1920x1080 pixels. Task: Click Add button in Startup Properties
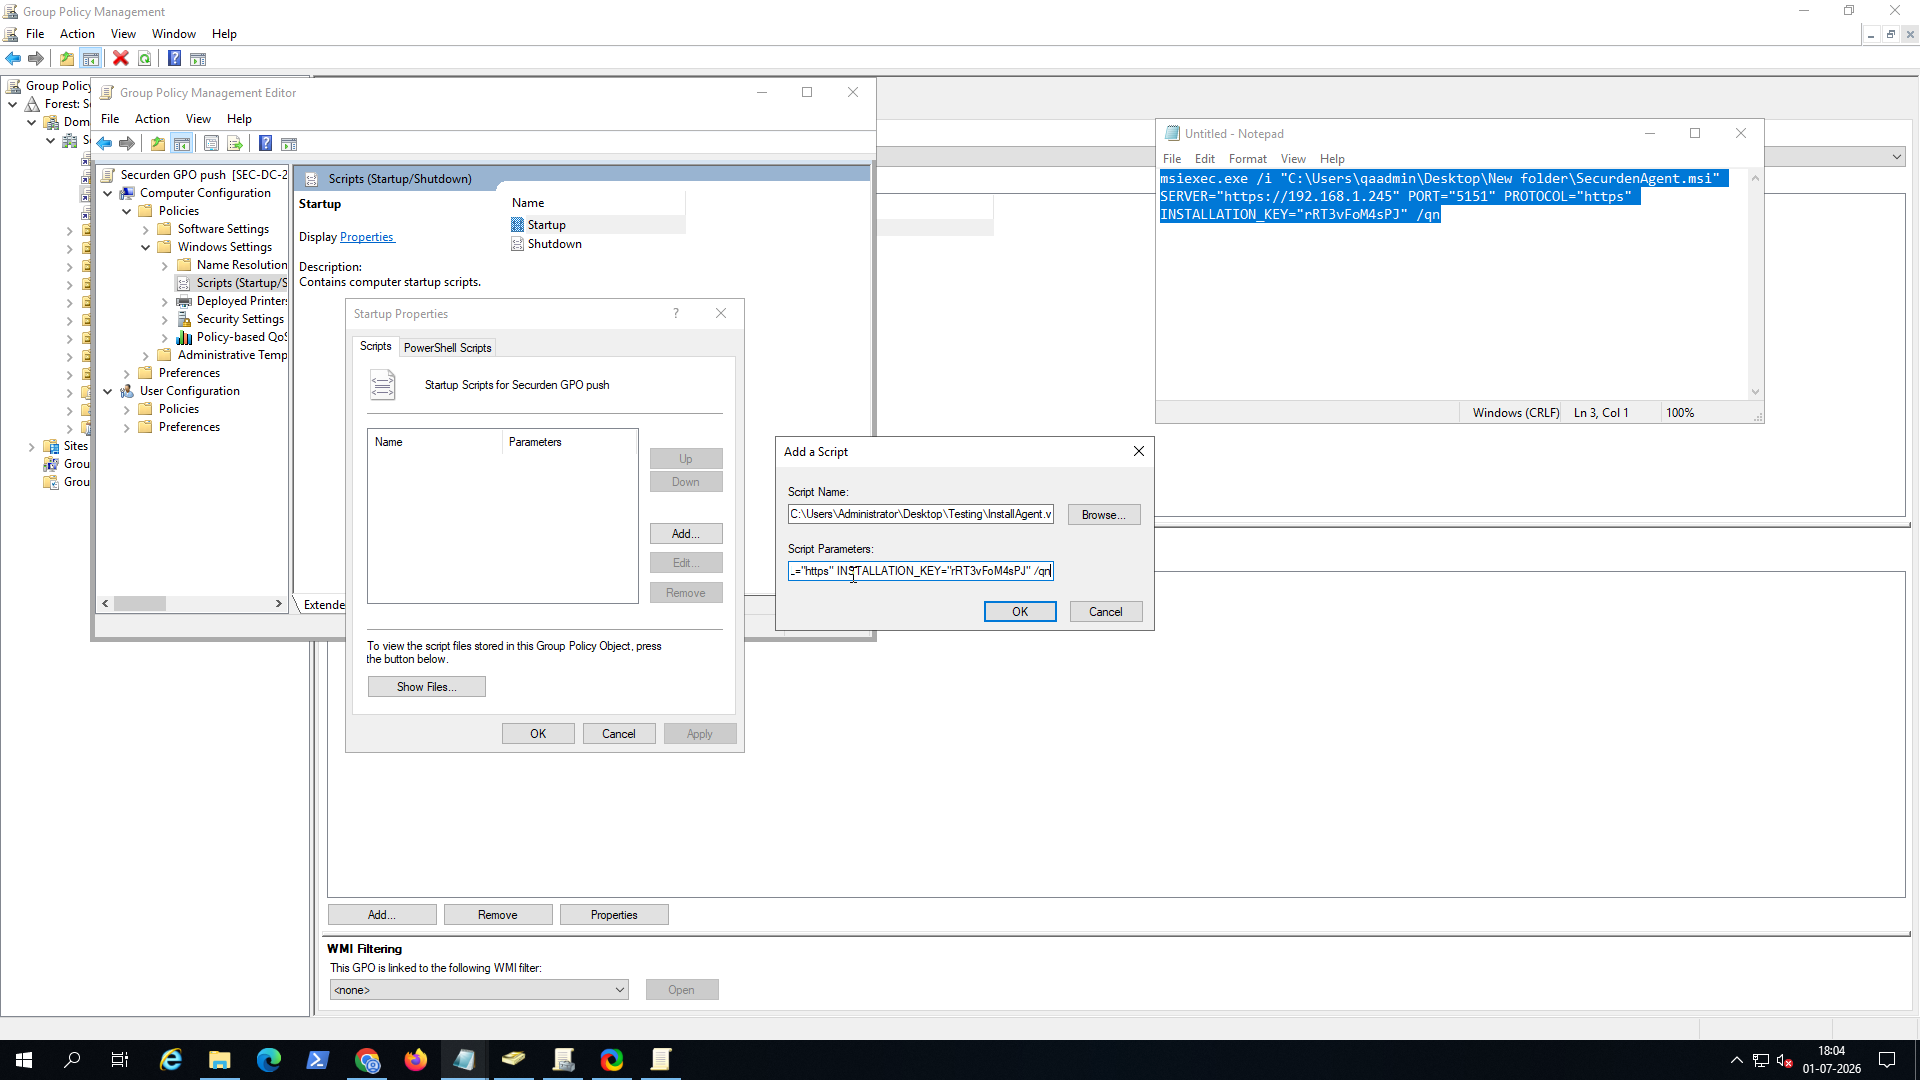pos(686,534)
